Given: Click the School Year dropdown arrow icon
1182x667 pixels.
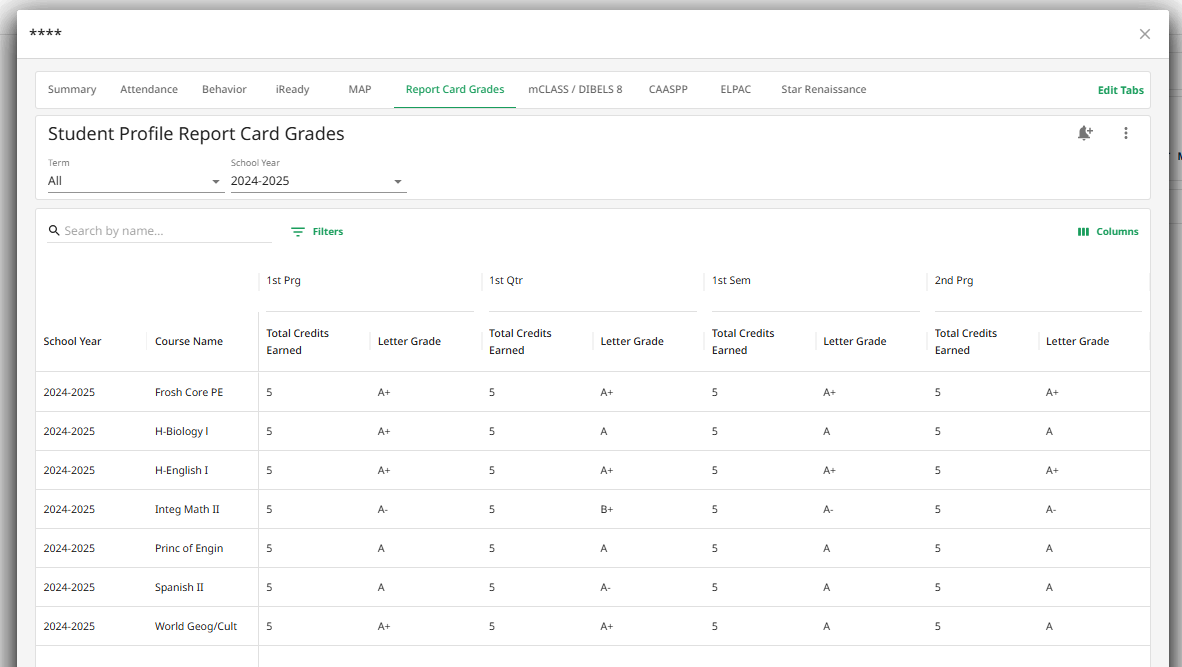Looking at the screenshot, I should (x=398, y=181).
